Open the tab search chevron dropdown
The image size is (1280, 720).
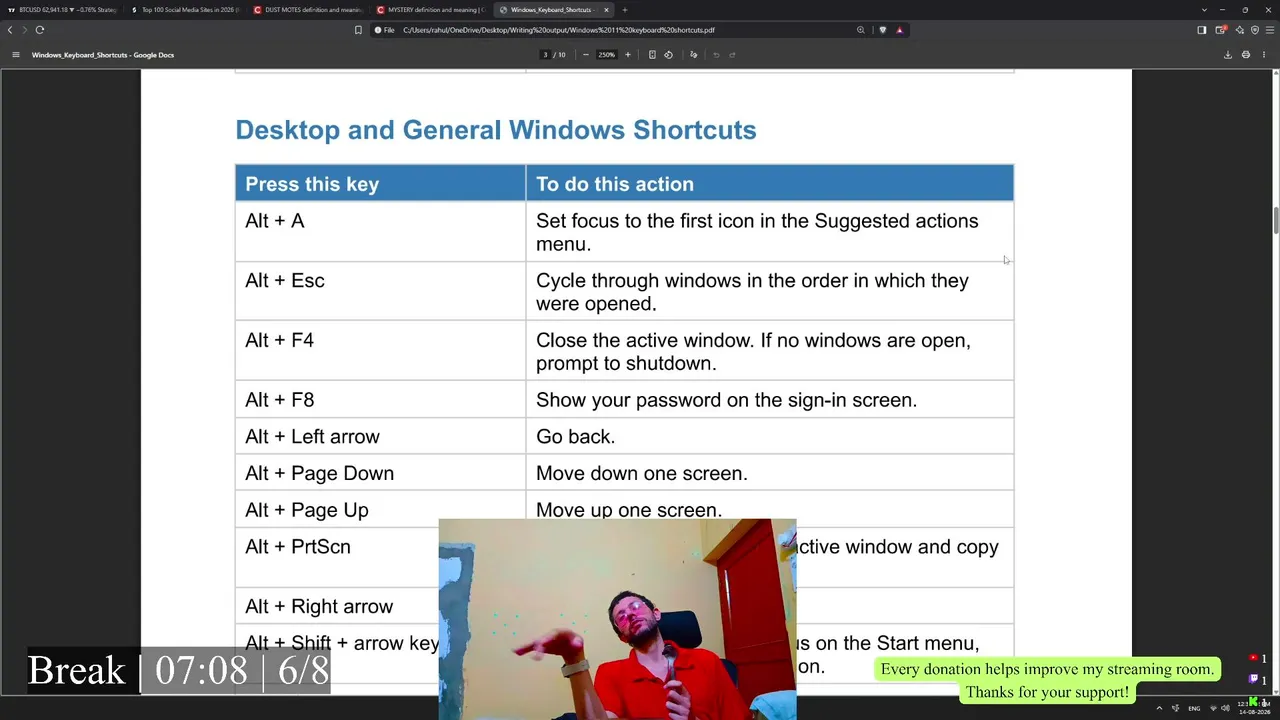point(1204,10)
